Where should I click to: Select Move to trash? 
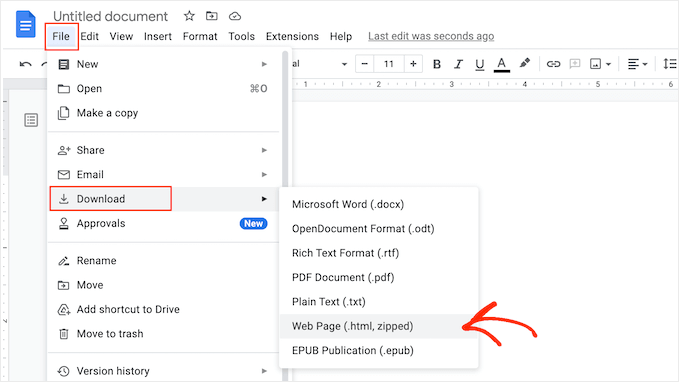pos(163,334)
